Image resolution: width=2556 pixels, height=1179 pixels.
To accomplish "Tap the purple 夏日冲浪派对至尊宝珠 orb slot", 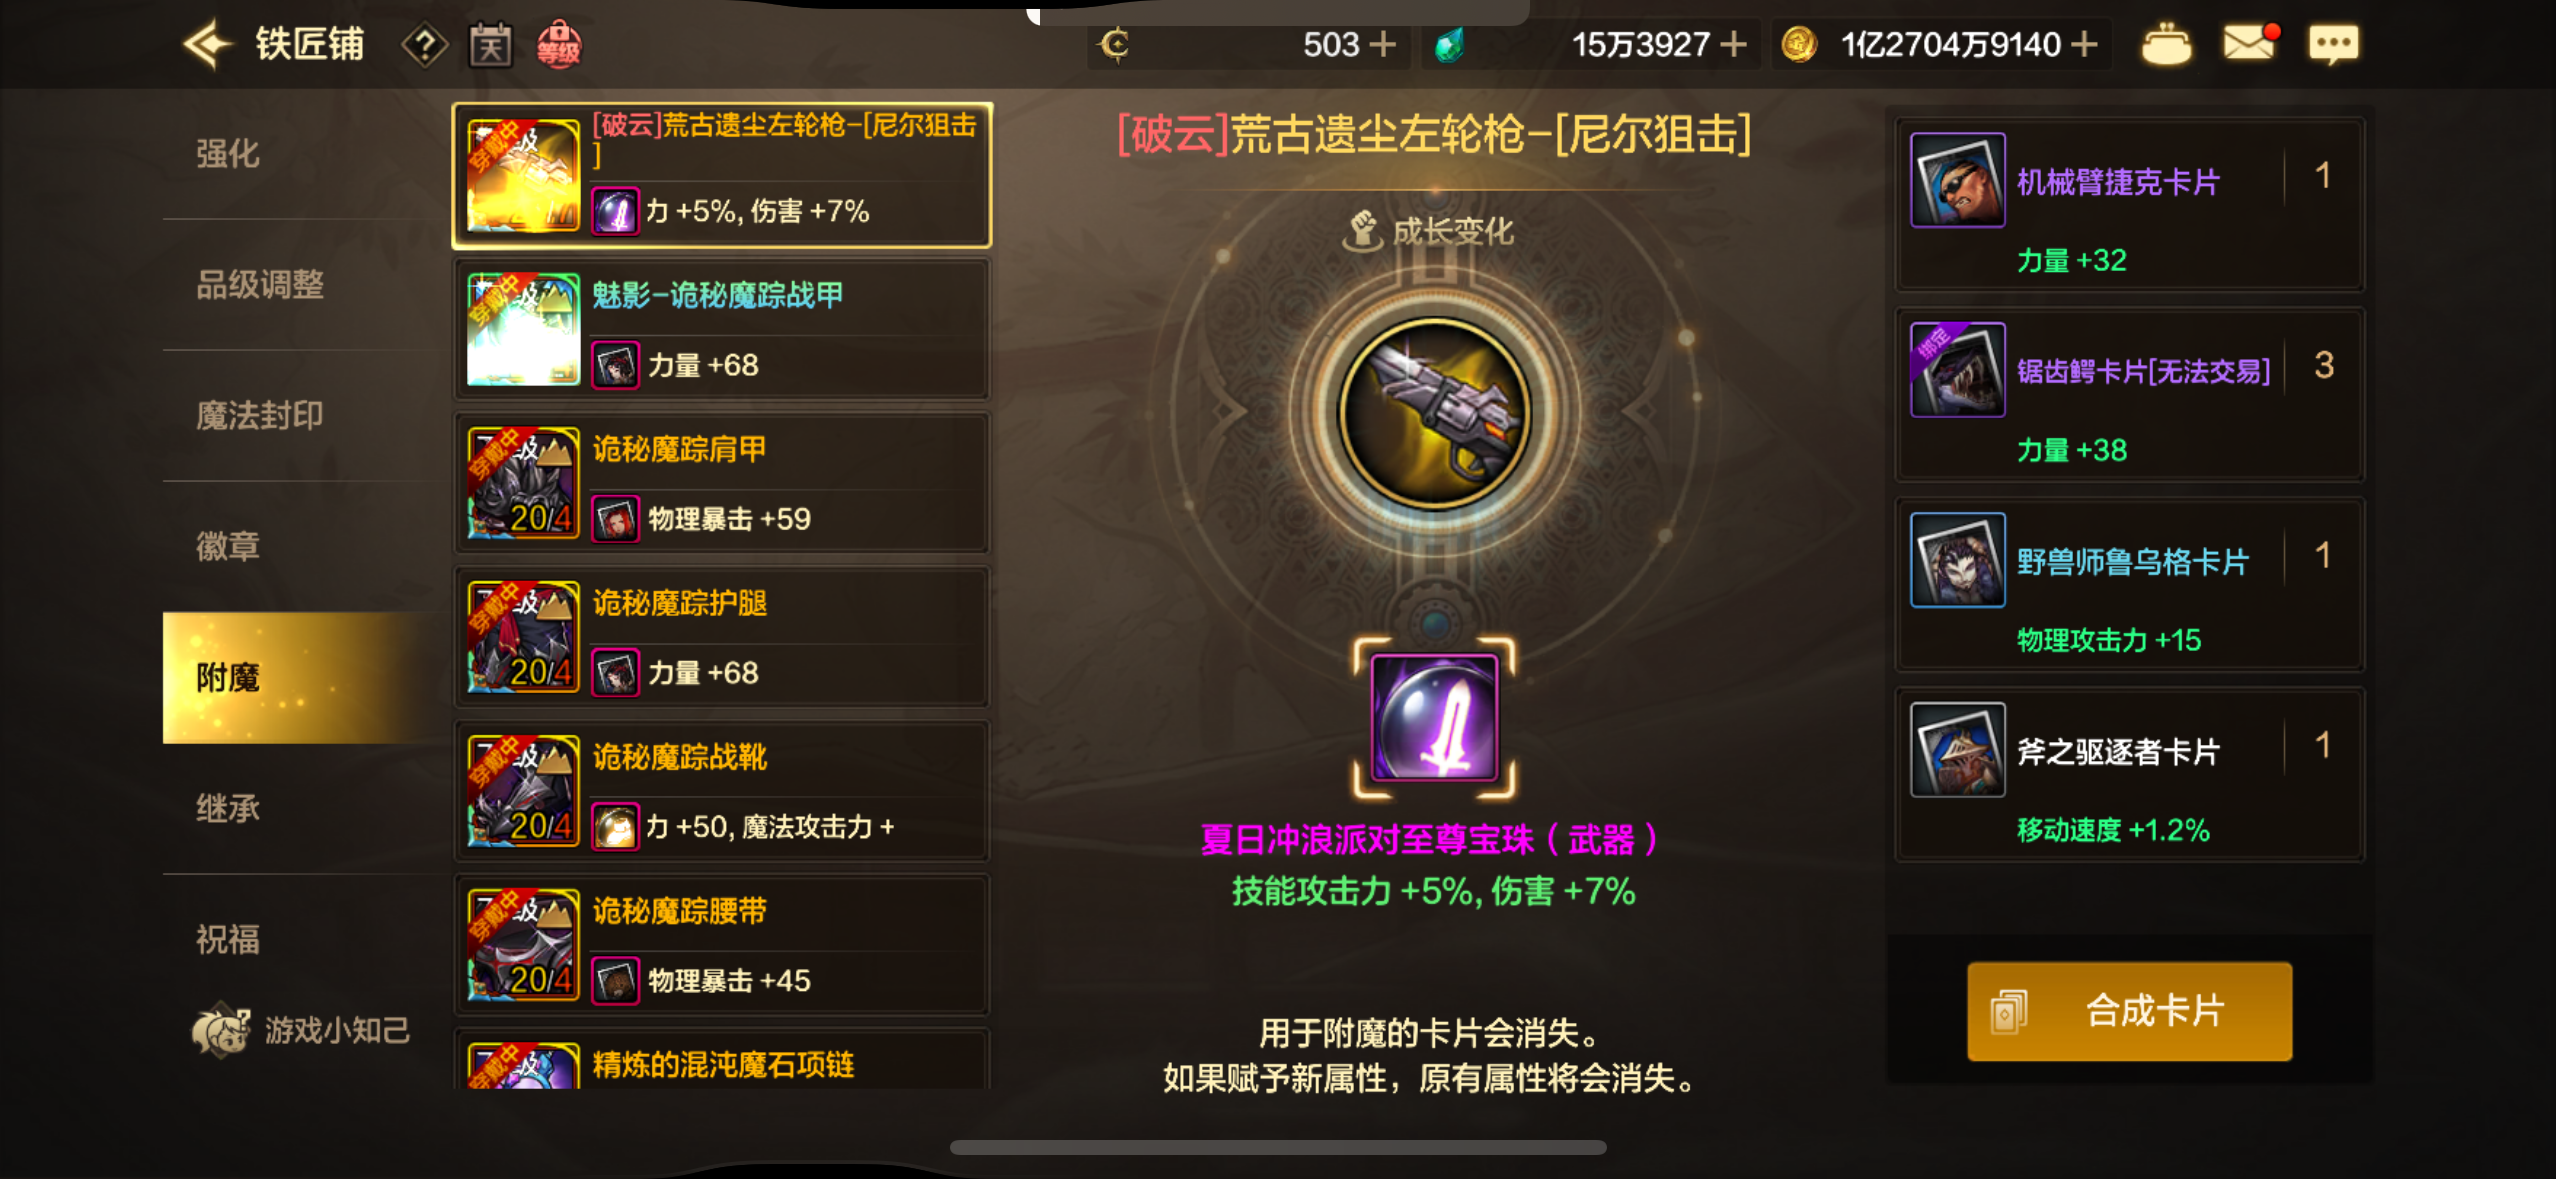I will 1434,717.
